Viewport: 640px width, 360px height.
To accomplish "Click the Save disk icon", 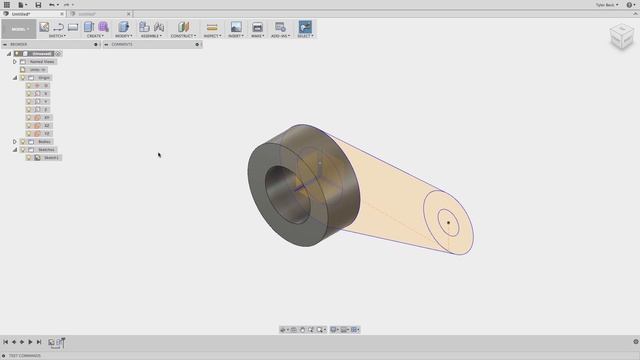I will pos(38,5).
